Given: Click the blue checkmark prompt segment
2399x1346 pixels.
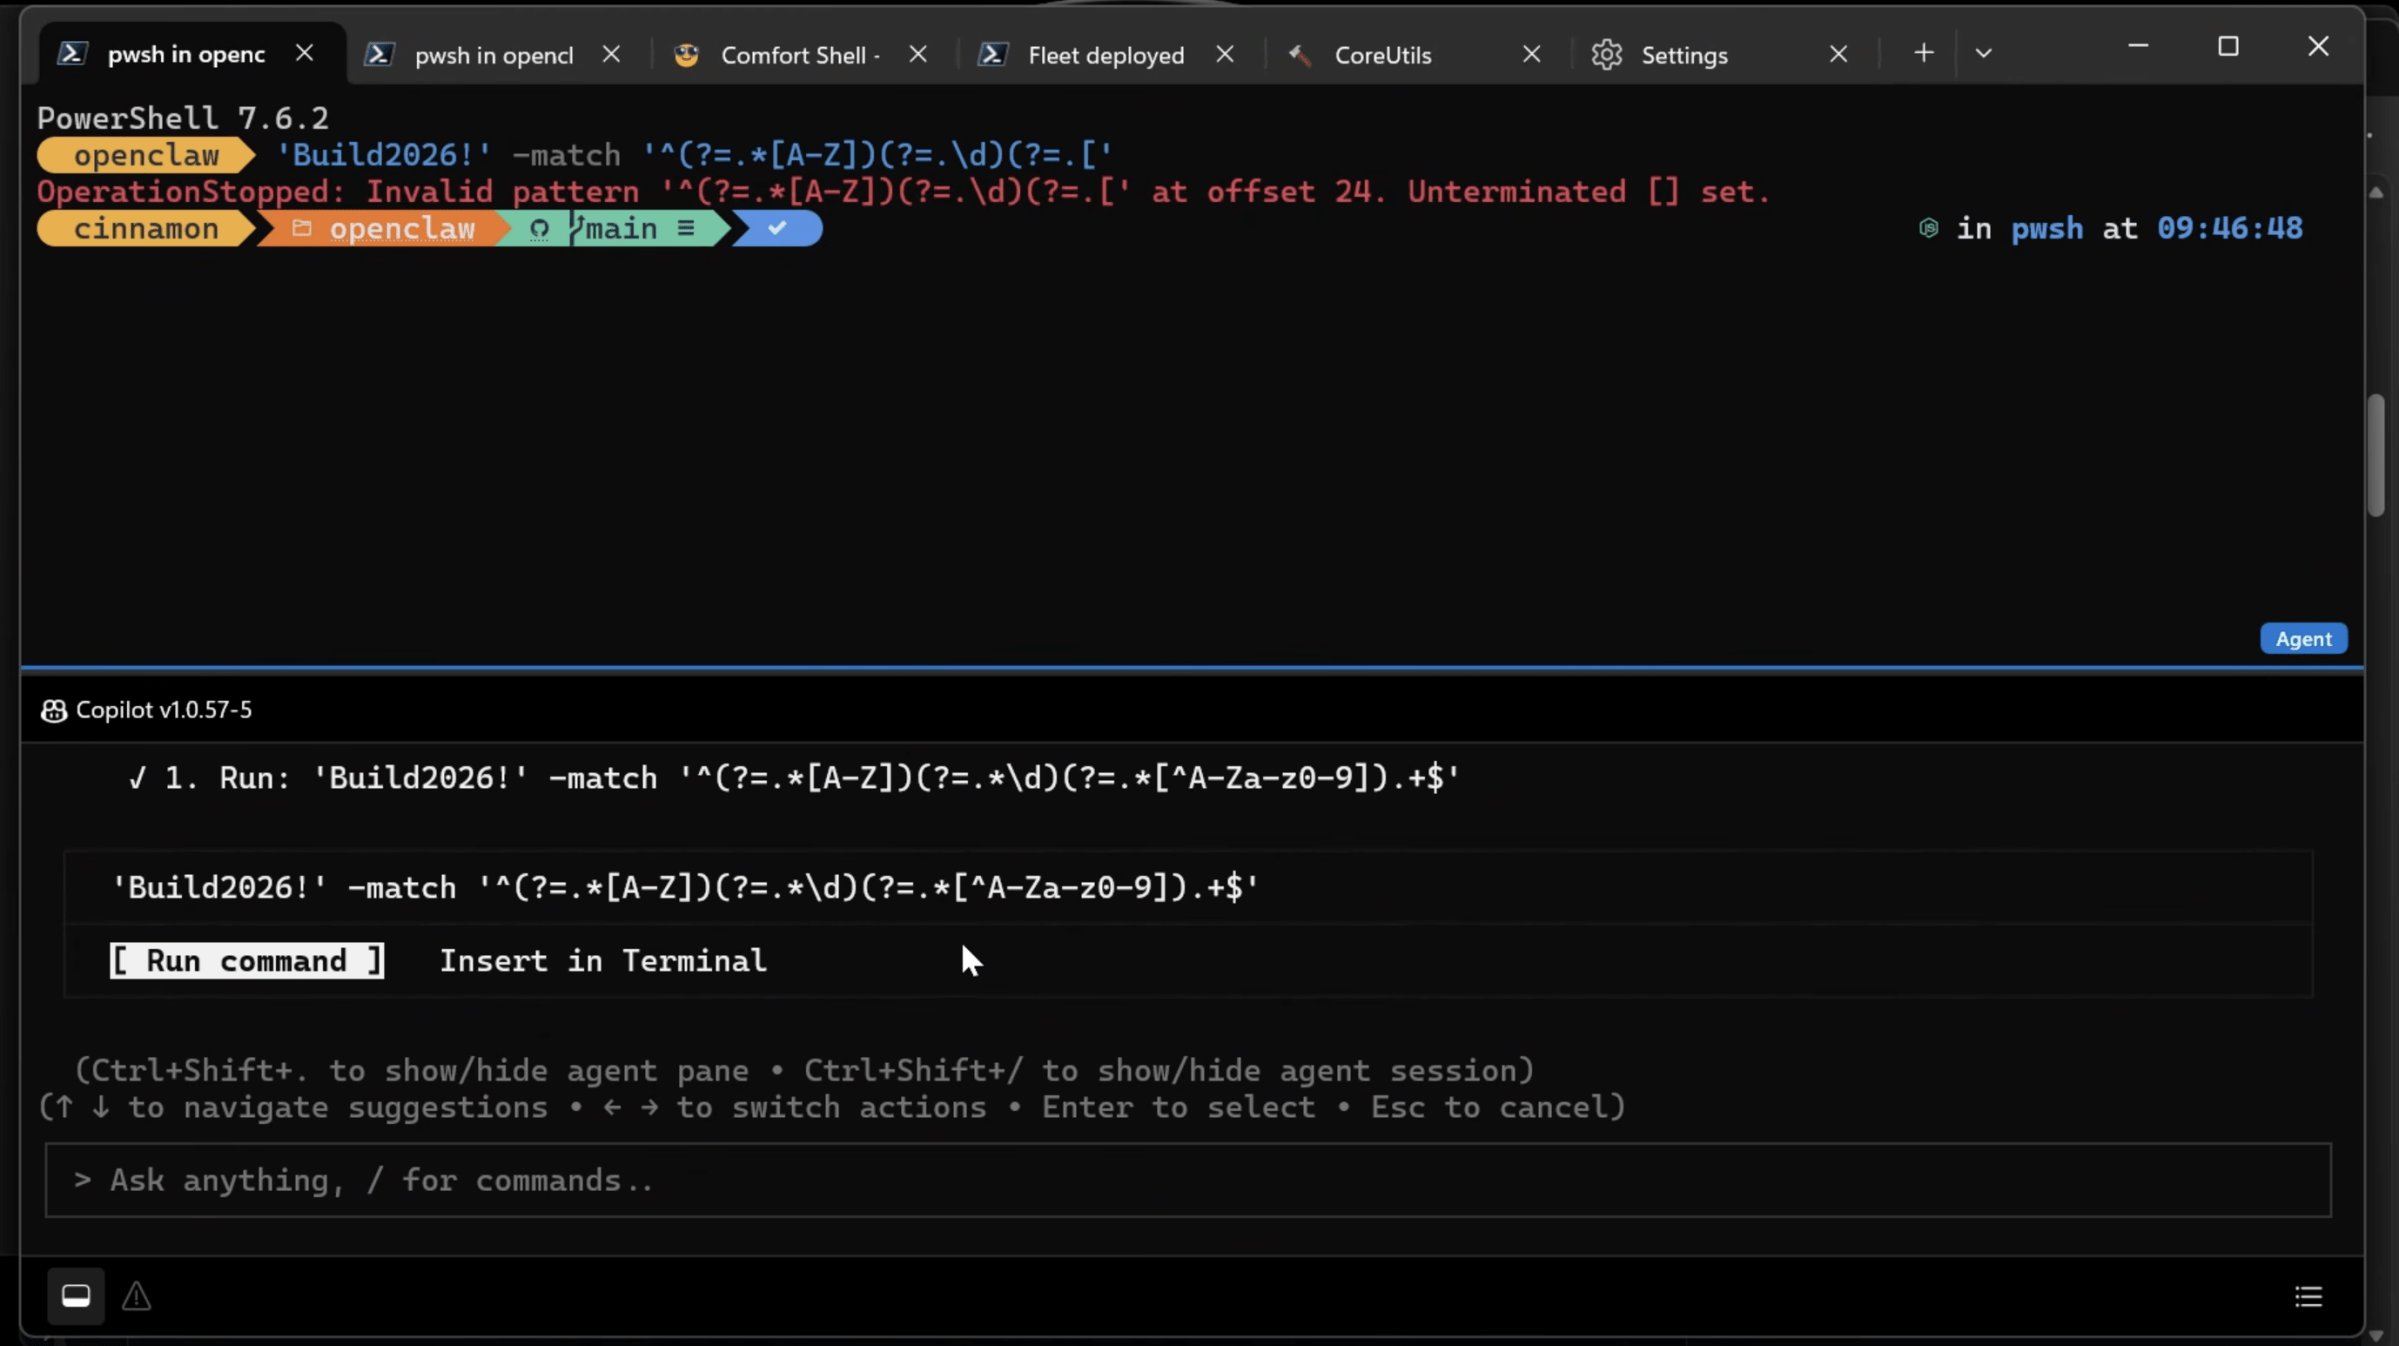Looking at the screenshot, I should [x=778, y=229].
